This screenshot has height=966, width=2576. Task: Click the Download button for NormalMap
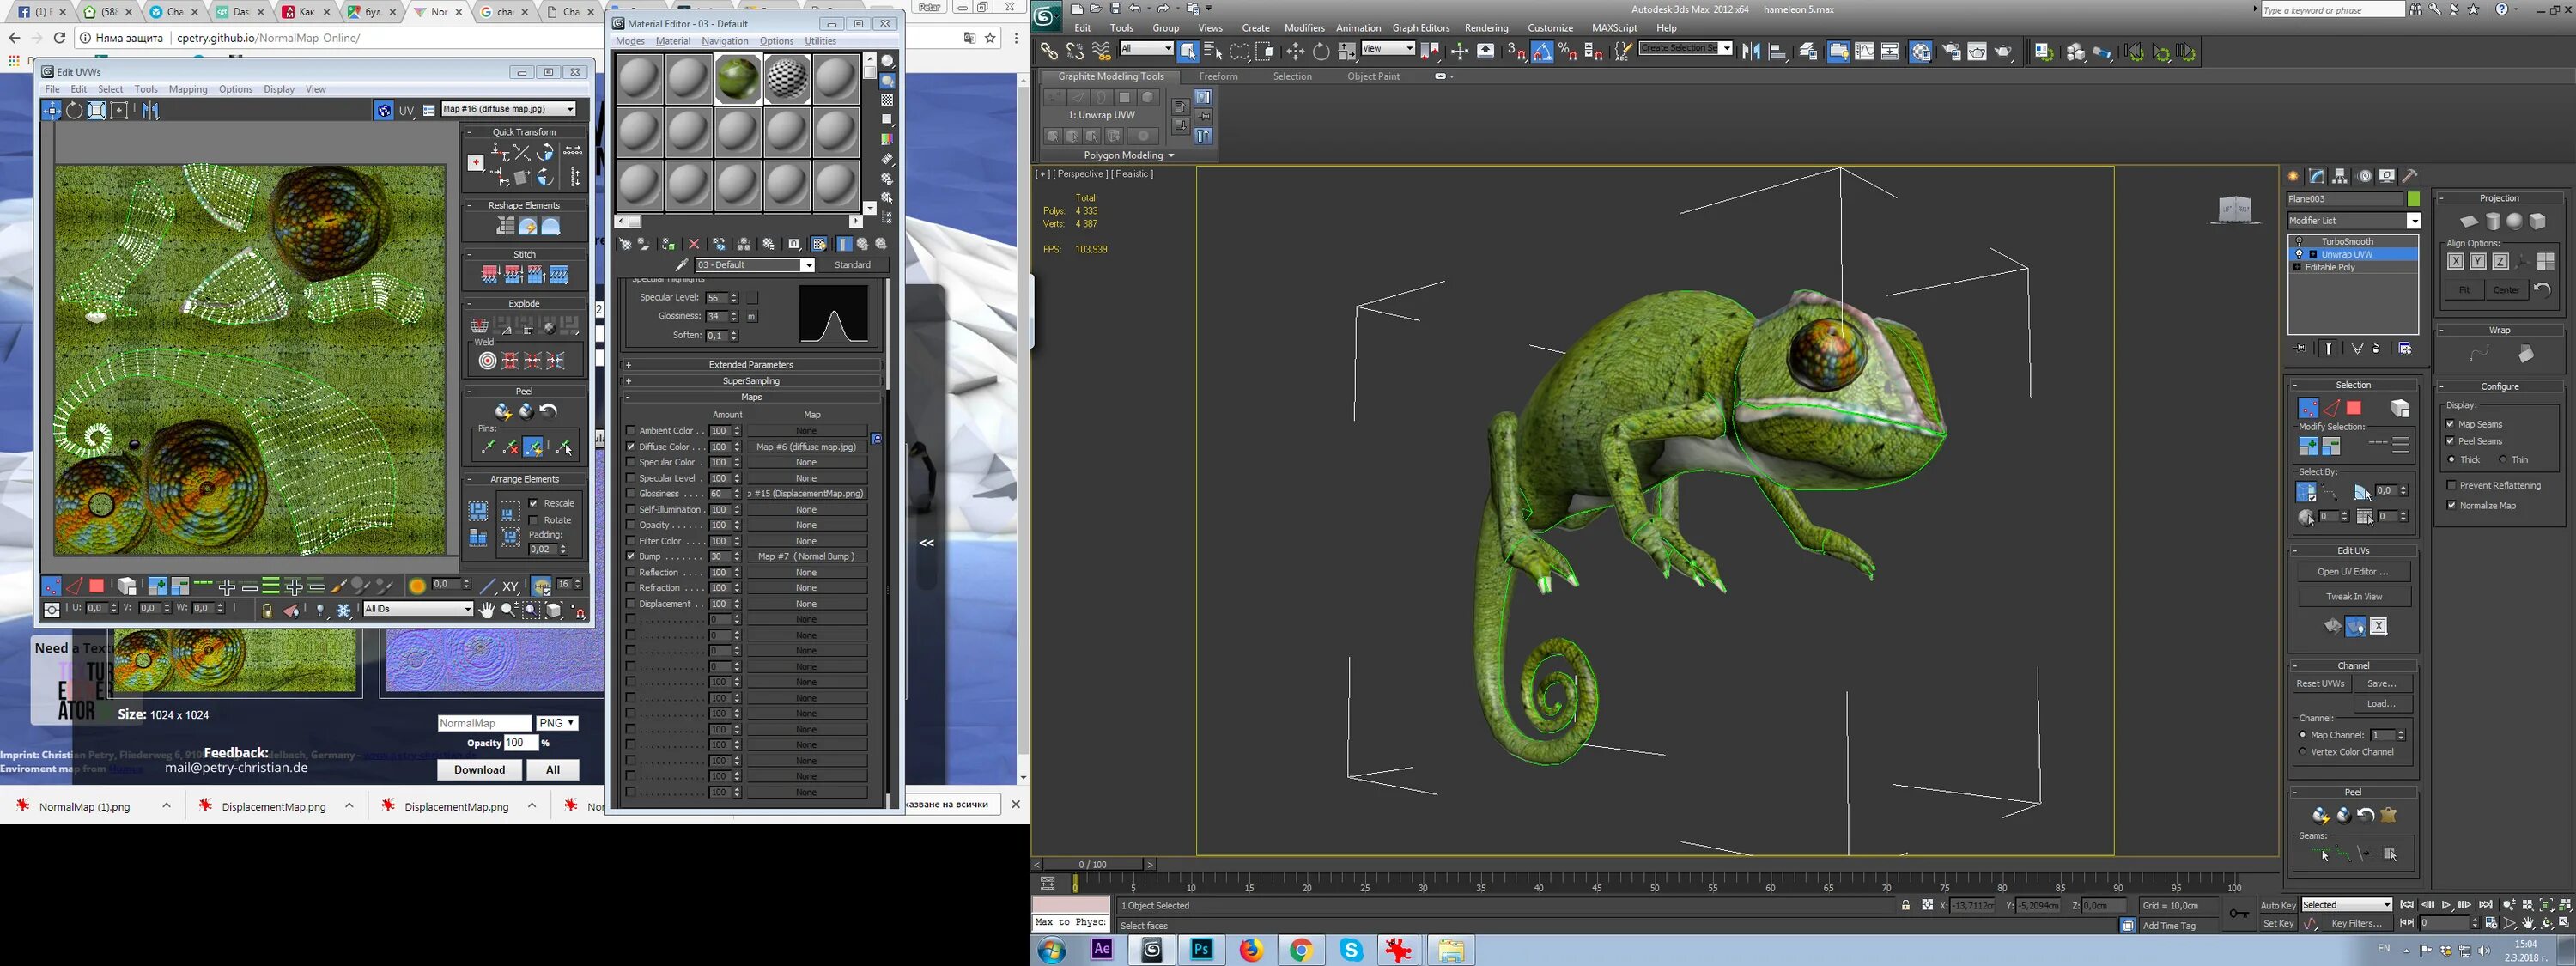point(480,767)
